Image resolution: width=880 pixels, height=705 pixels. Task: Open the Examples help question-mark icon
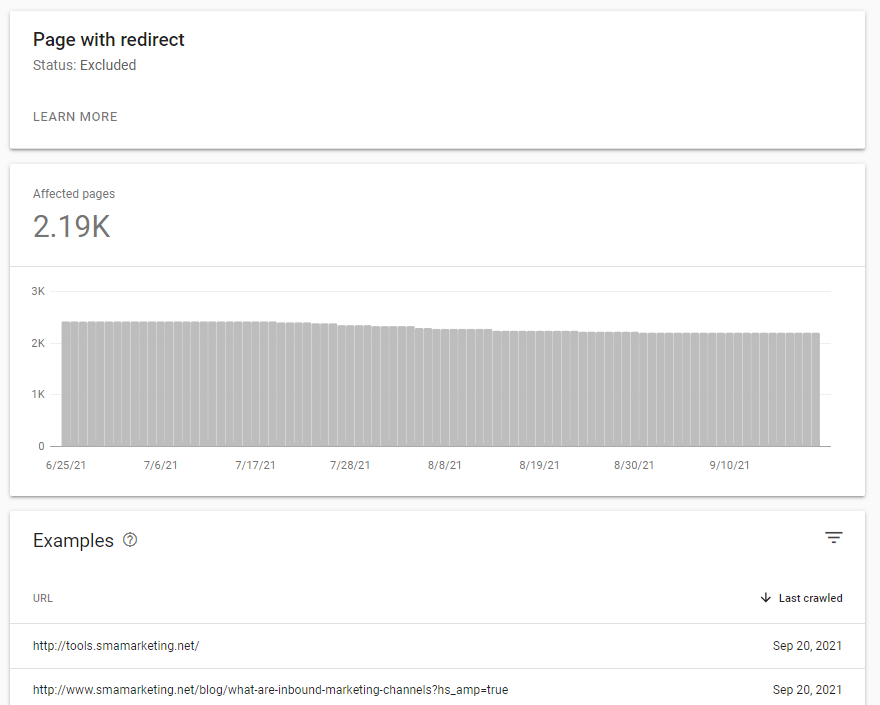130,540
